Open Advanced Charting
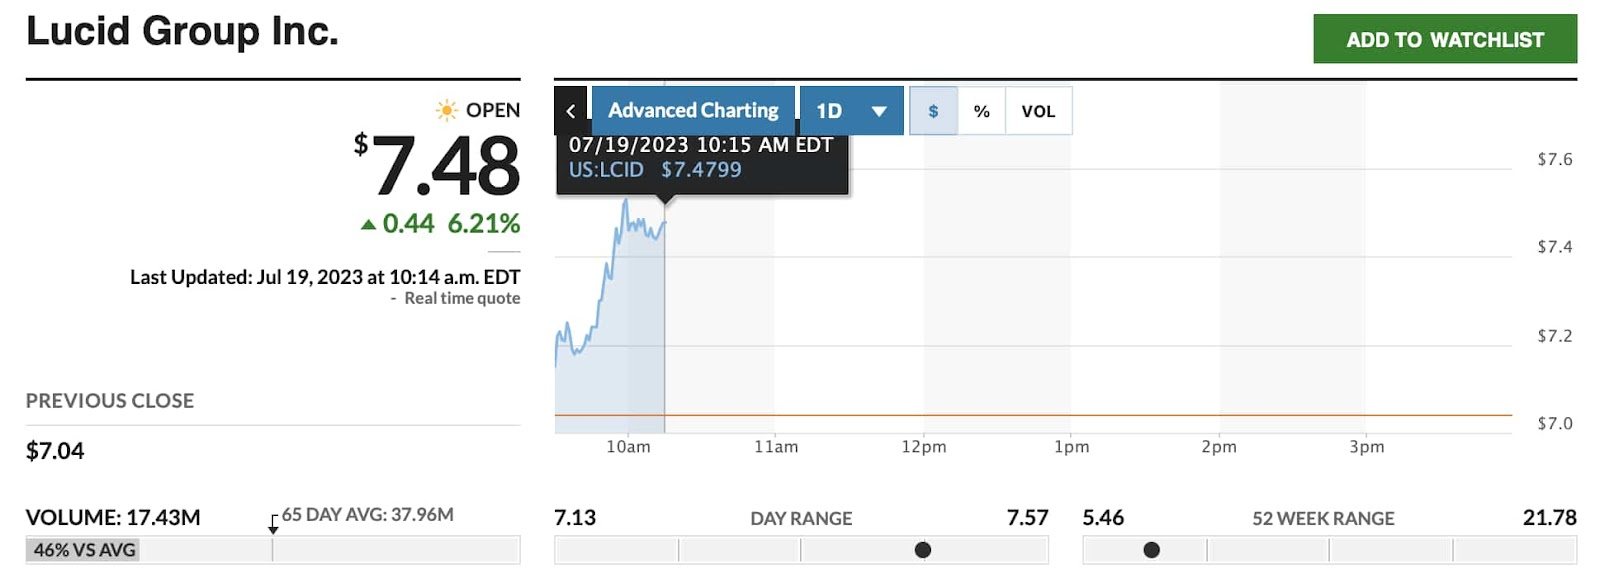The height and width of the screenshot is (578, 1600). click(693, 110)
